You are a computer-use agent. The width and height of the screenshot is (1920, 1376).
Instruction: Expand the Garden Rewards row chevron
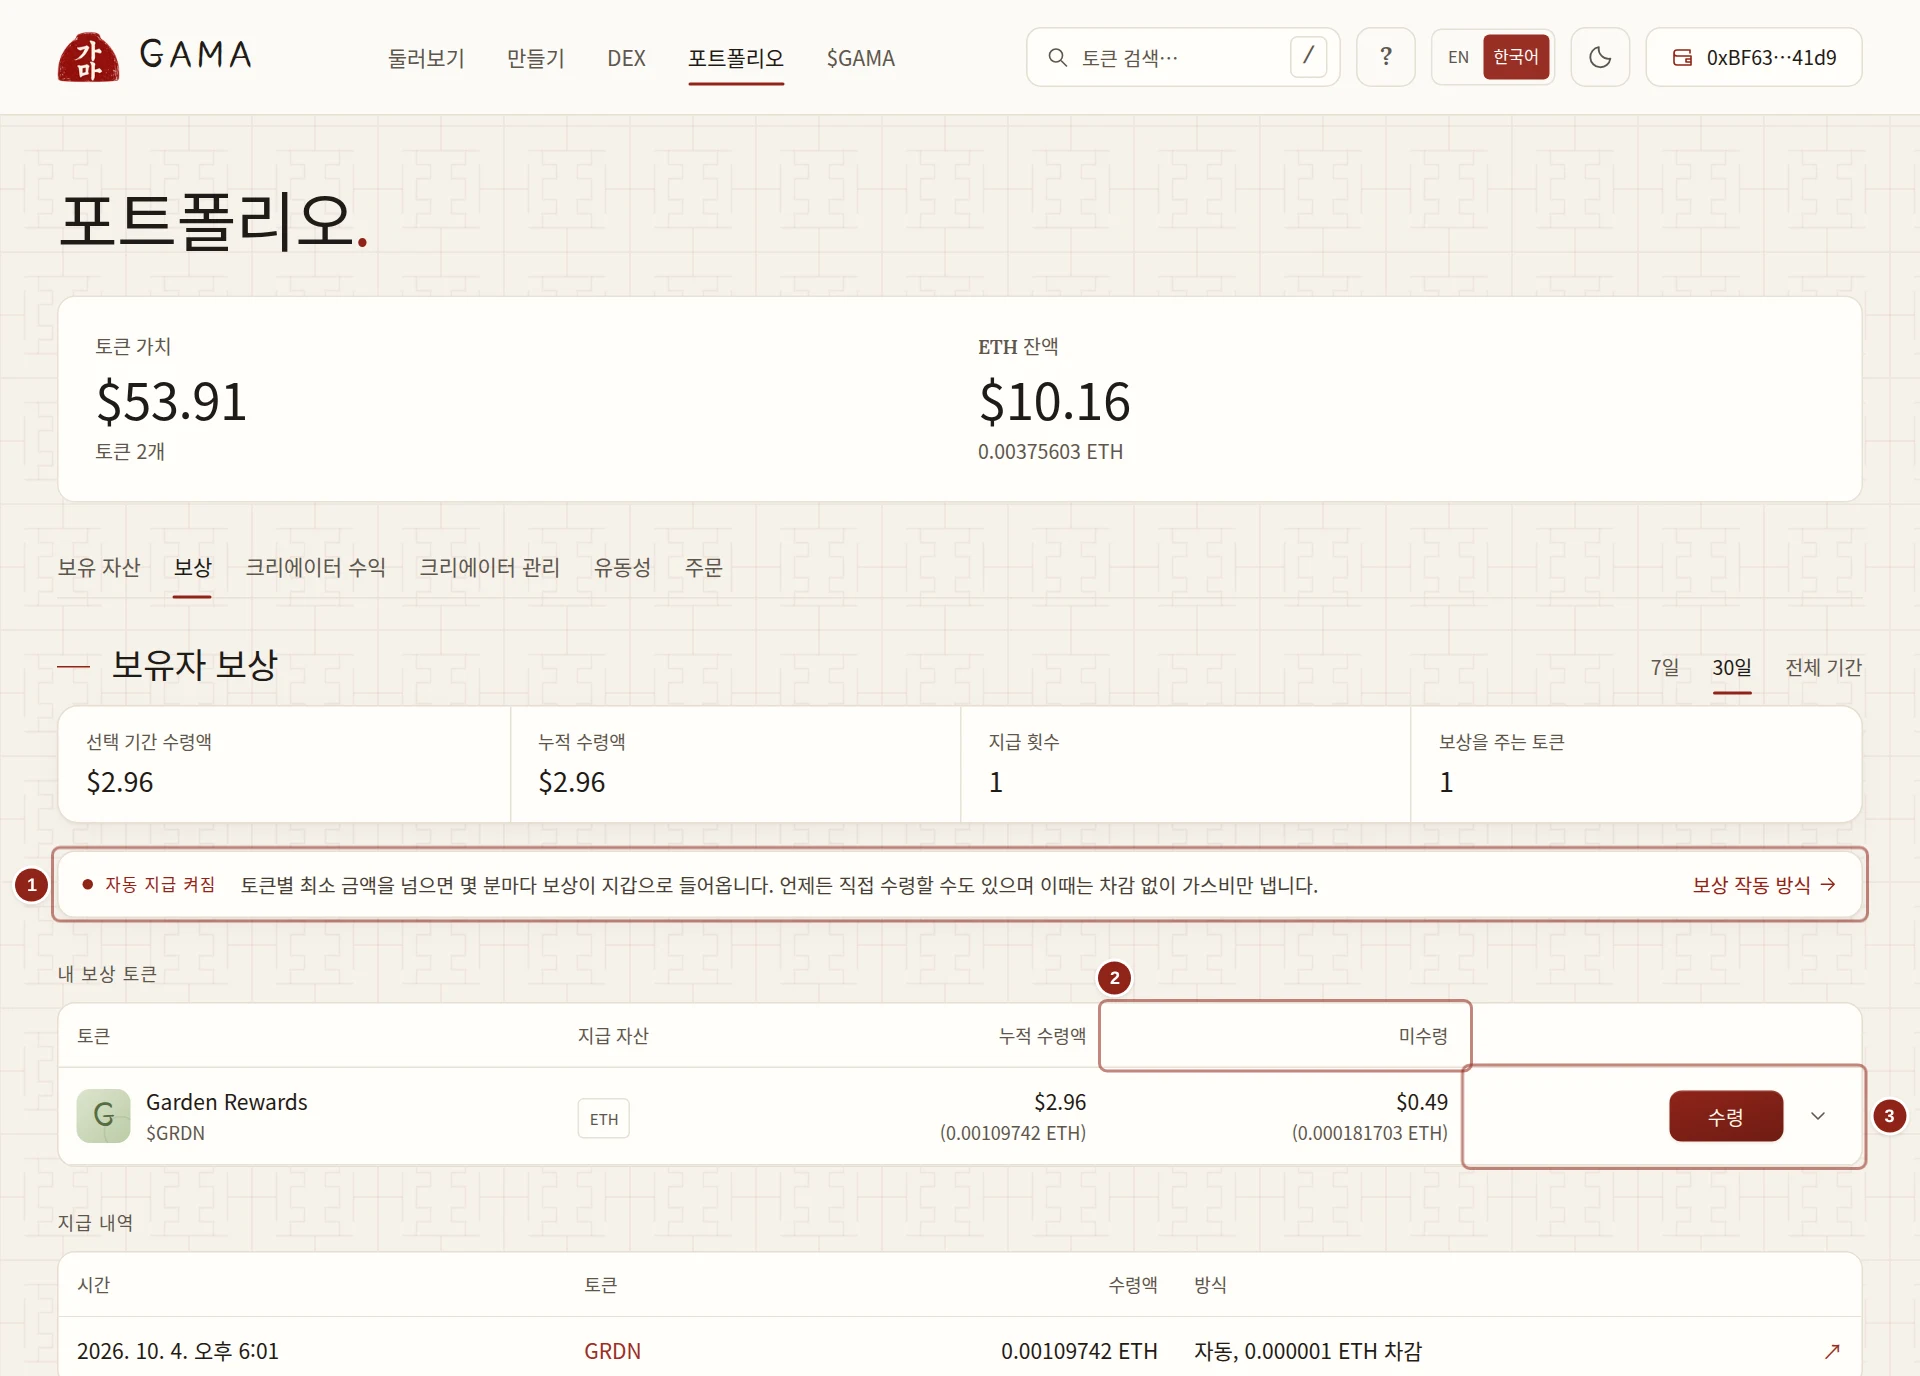pyautogui.click(x=1818, y=1116)
